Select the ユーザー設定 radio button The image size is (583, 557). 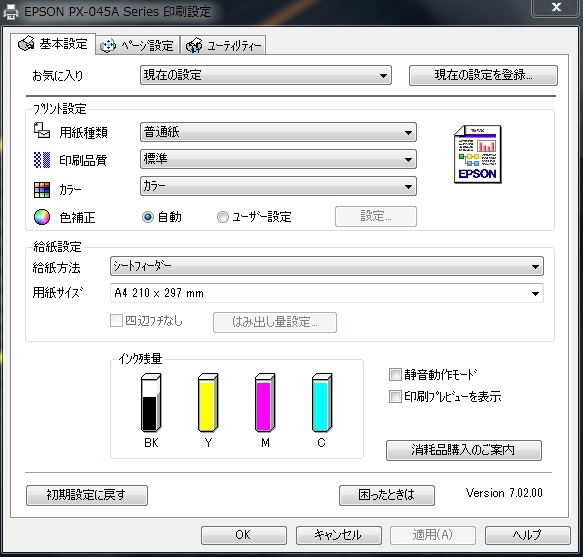pyautogui.click(x=222, y=217)
